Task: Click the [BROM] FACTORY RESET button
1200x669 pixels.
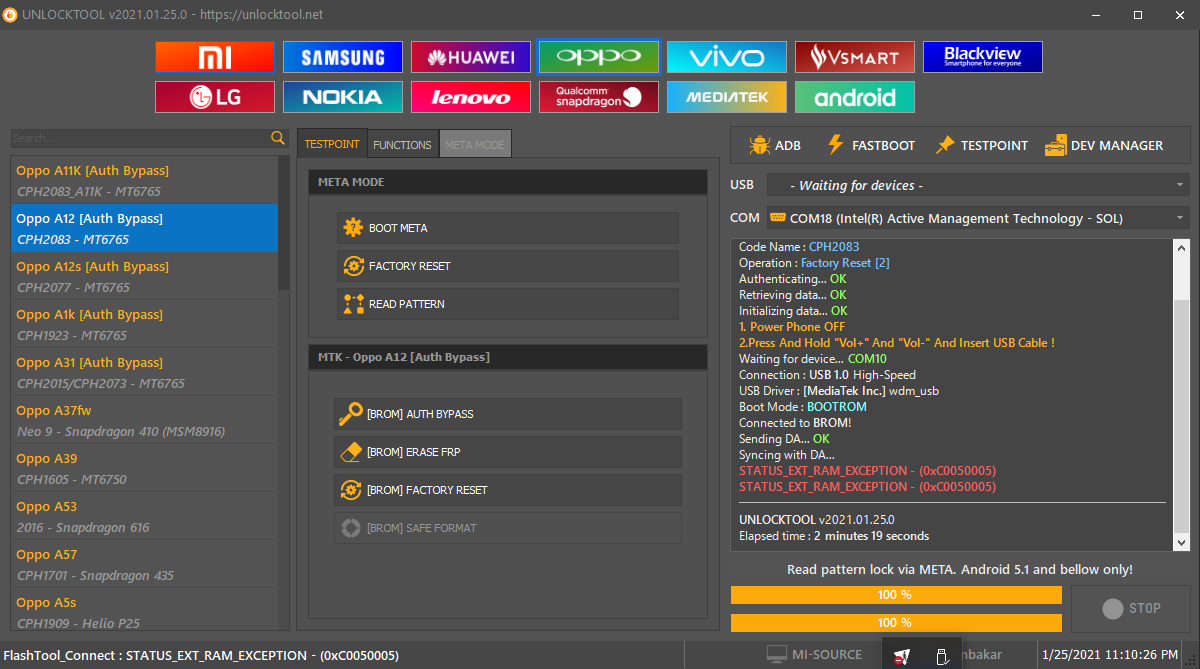Action: pos(508,490)
